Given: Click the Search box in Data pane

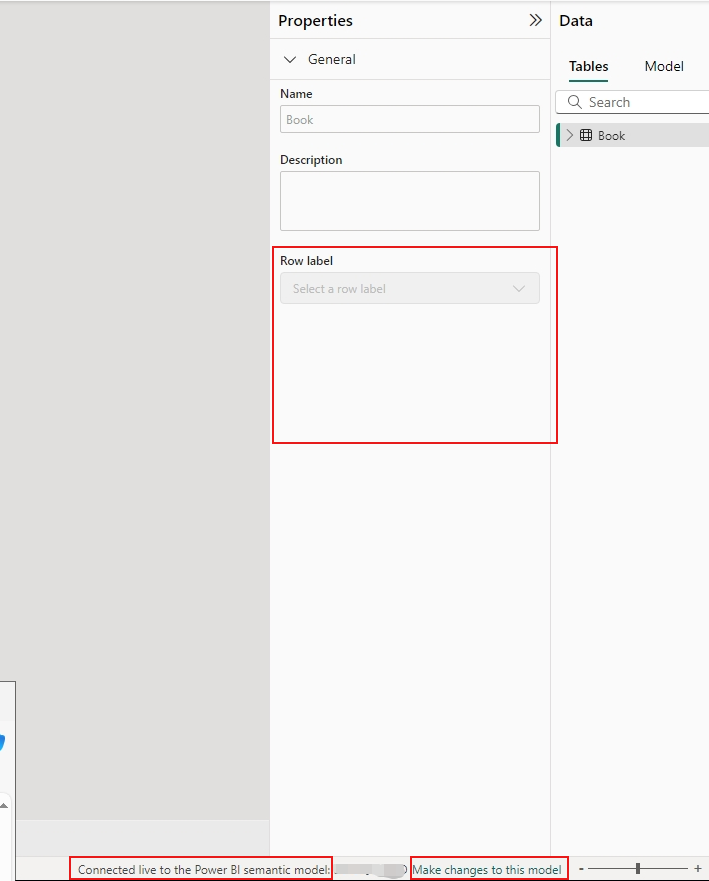Looking at the screenshot, I should coord(633,102).
